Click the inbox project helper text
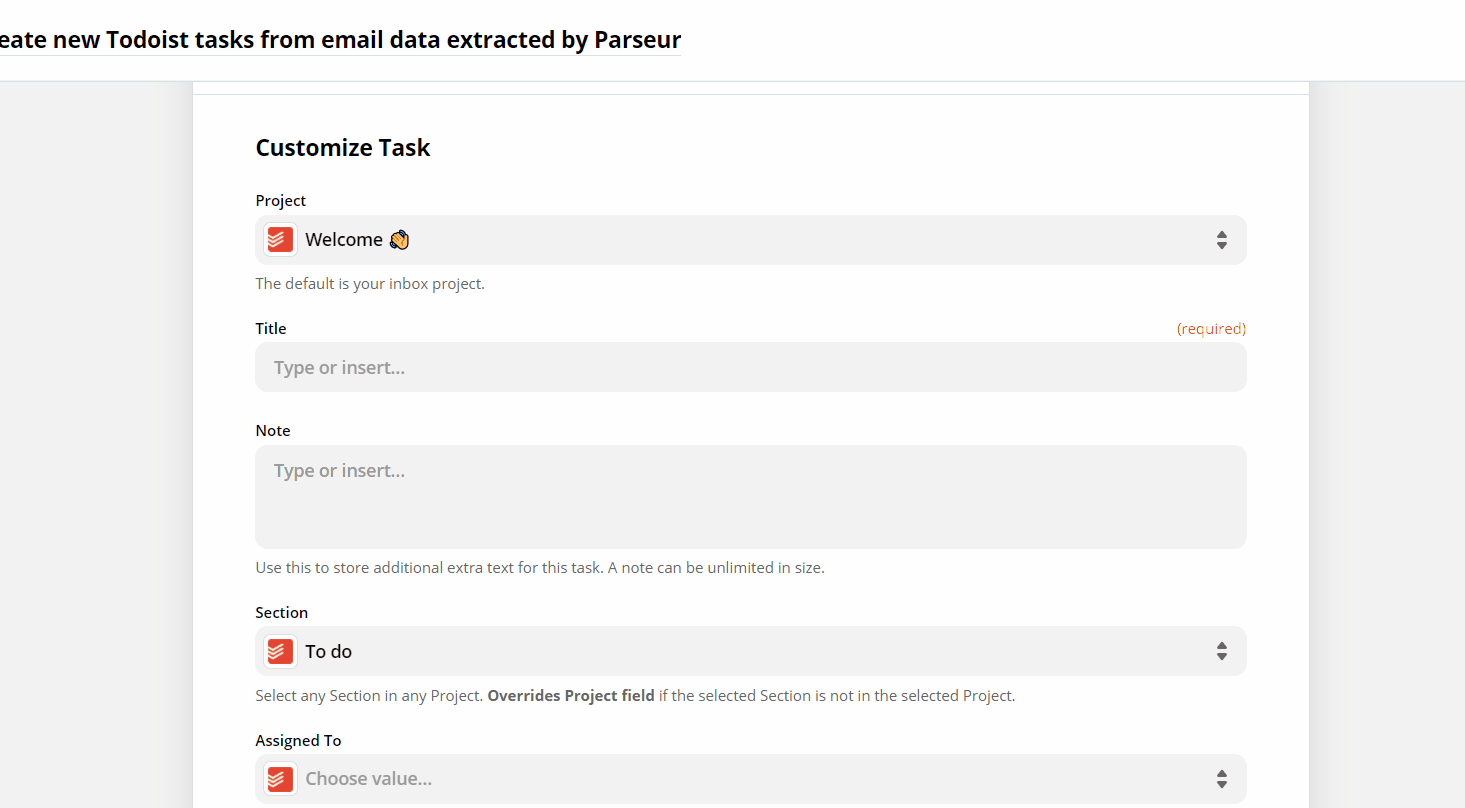1465x808 pixels. coord(370,283)
